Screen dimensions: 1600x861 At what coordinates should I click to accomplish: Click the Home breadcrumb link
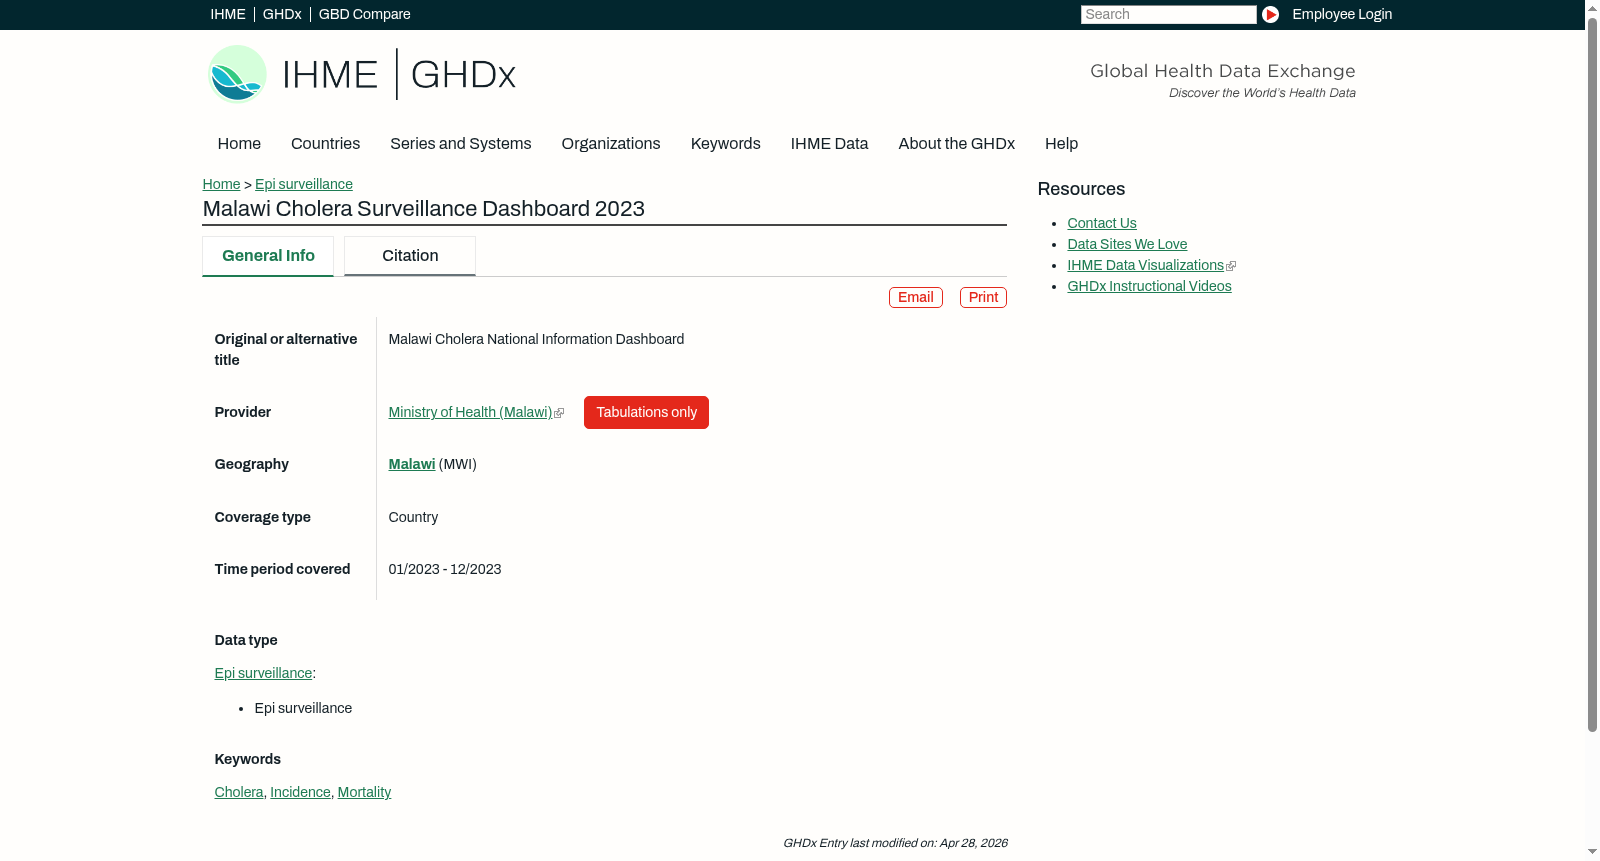click(221, 185)
